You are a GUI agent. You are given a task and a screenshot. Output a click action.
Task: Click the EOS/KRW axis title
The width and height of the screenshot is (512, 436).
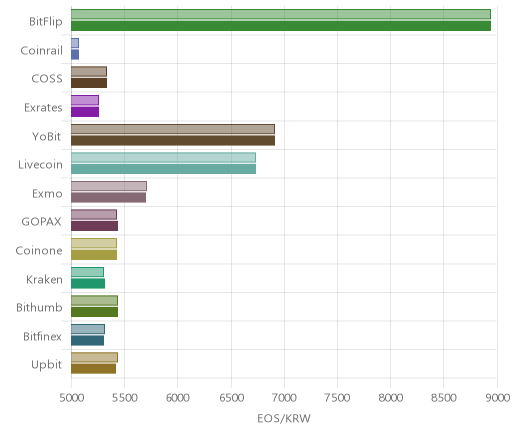click(x=284, y=418)
